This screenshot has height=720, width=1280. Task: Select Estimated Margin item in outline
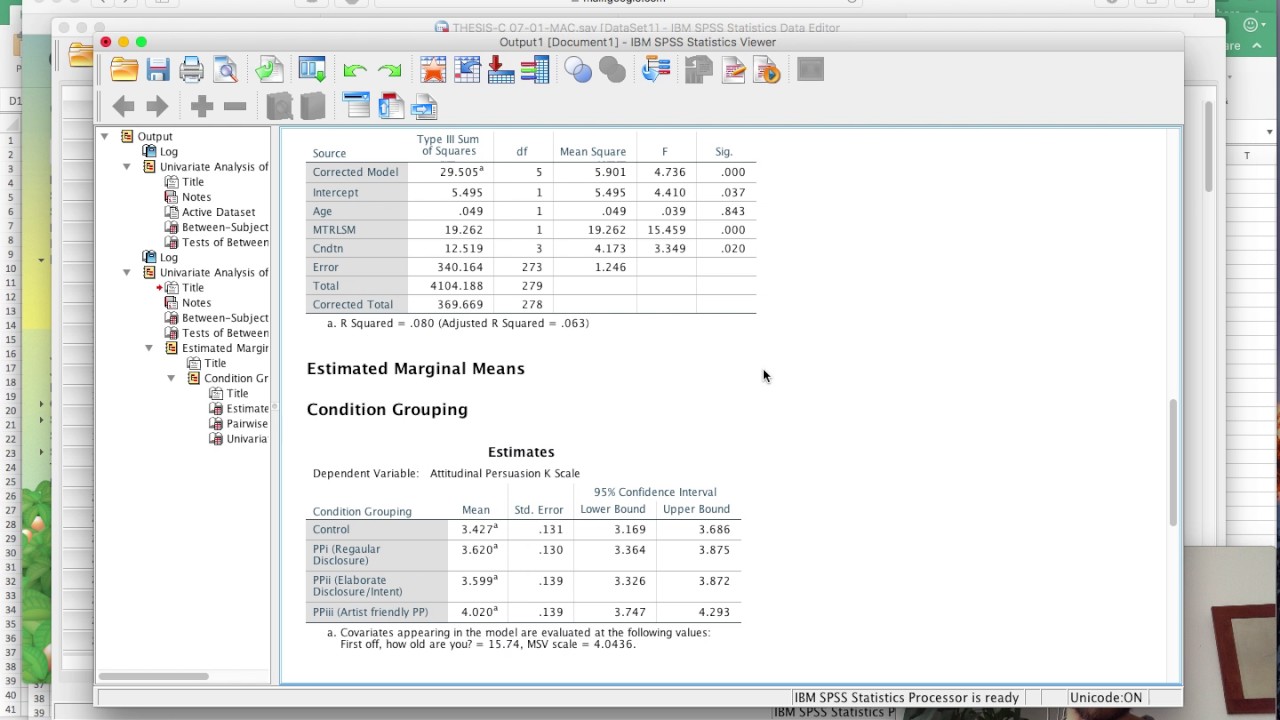pyautogui.click(x=225, y=348)
